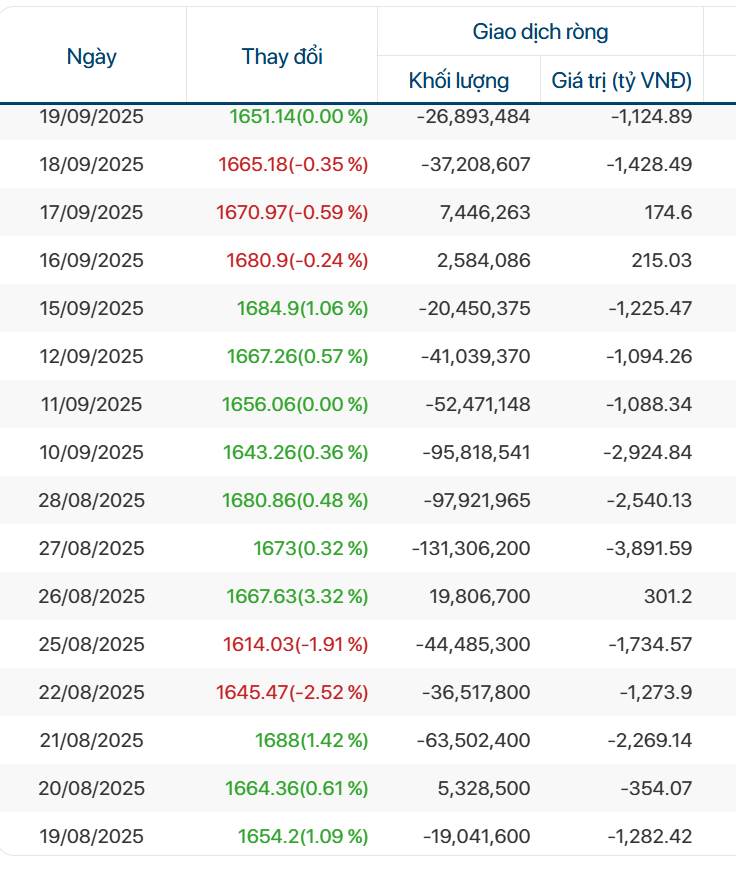The image size is (736, 883).
Task: Select the 17/09/2025 row date
Action: point(92,213)
